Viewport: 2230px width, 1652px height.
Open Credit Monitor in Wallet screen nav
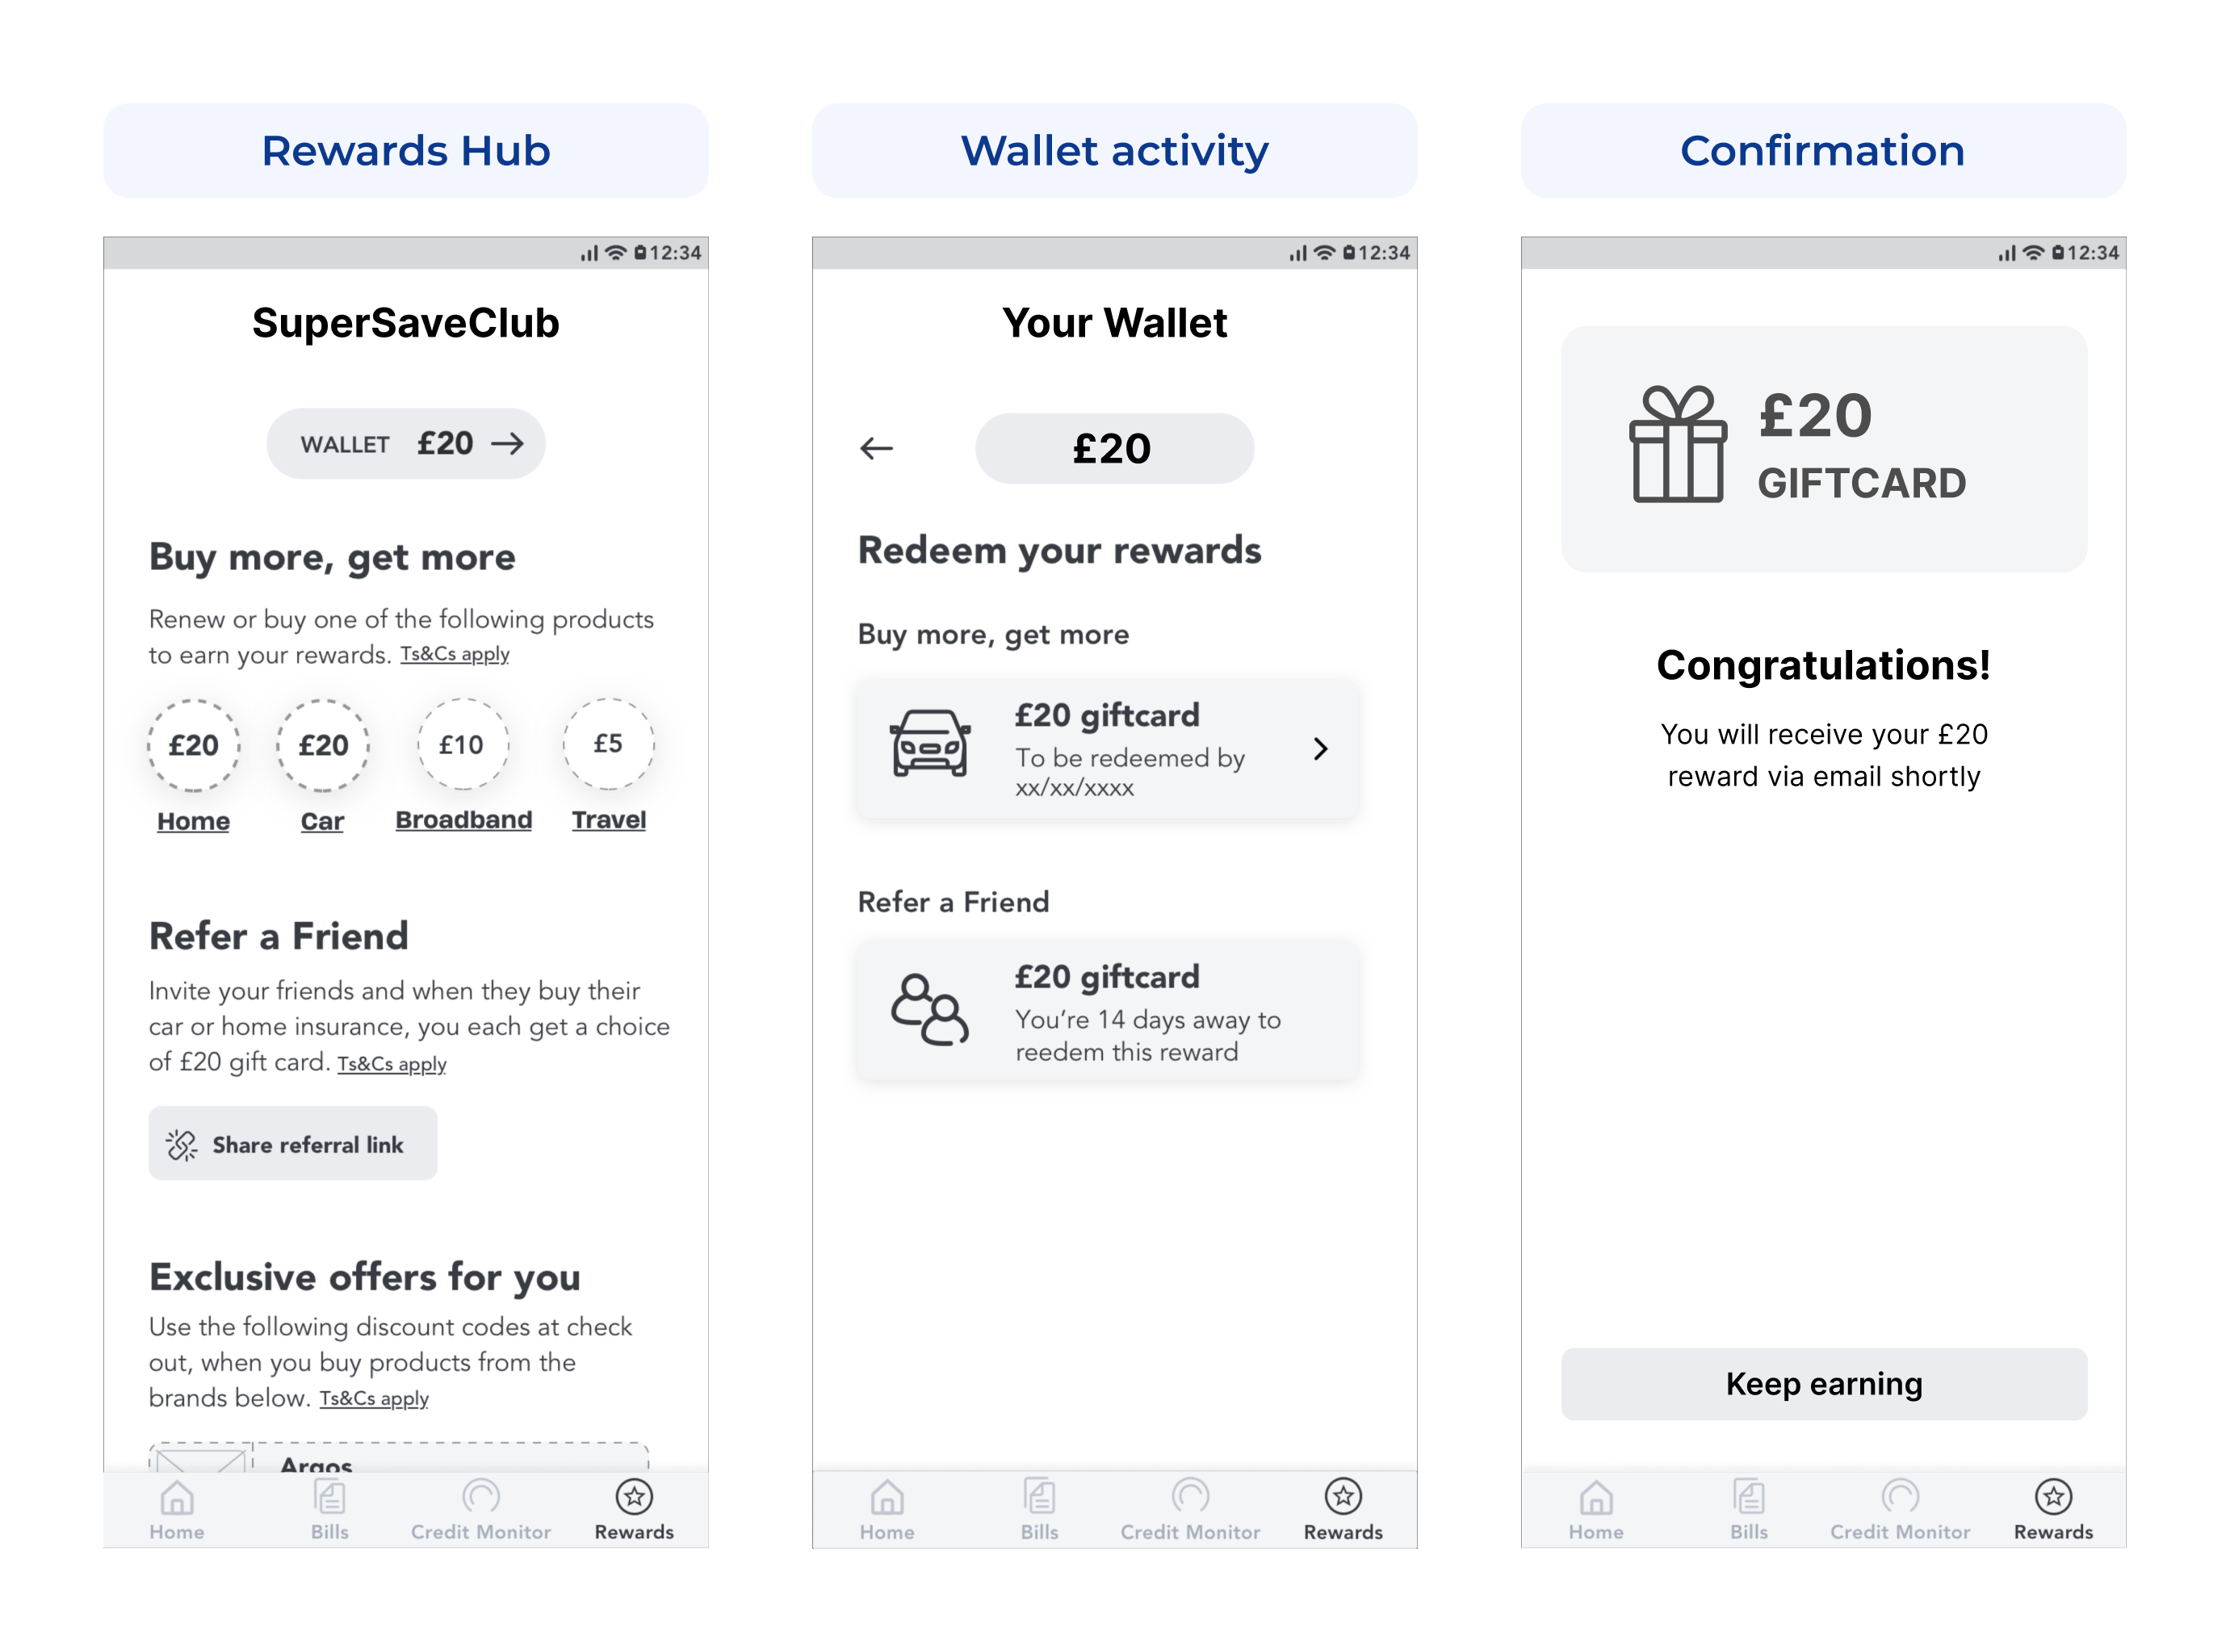tap(1190, 1510)
